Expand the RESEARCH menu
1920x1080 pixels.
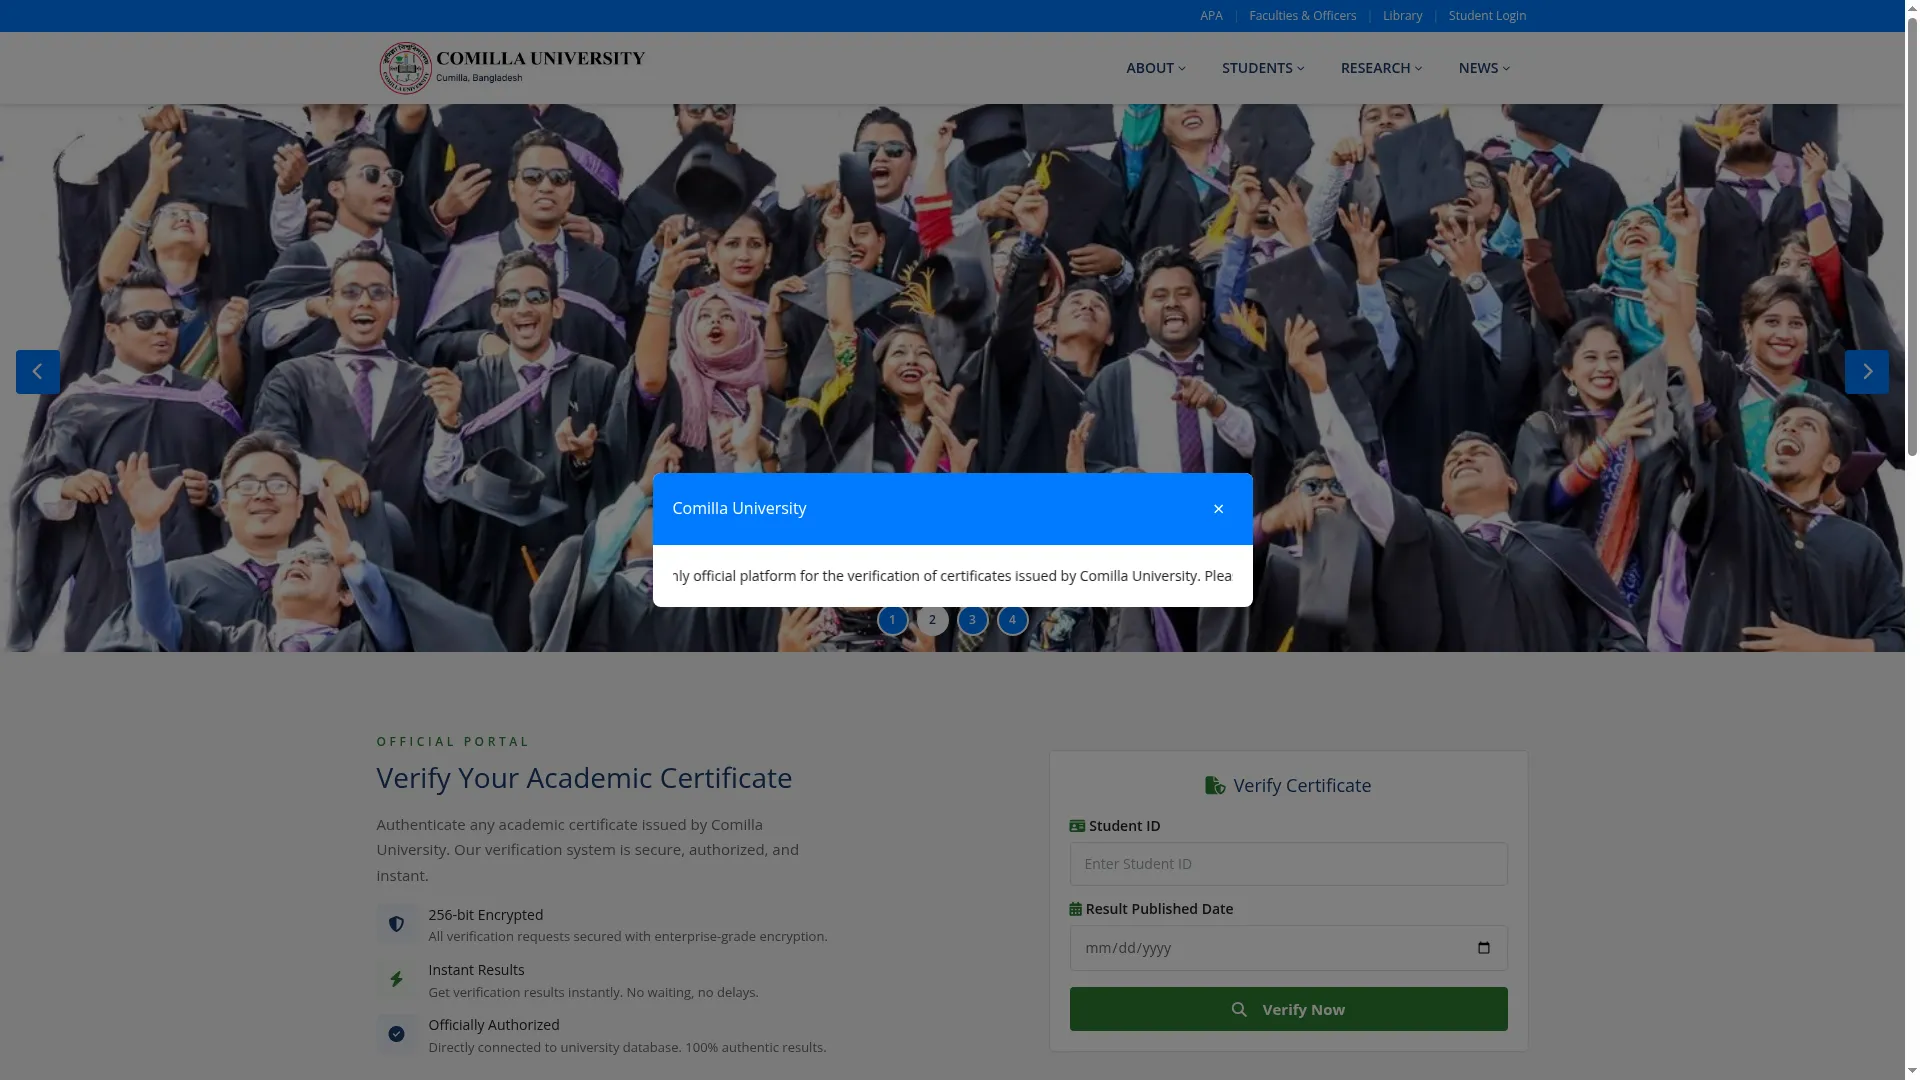click(1381, 68)
